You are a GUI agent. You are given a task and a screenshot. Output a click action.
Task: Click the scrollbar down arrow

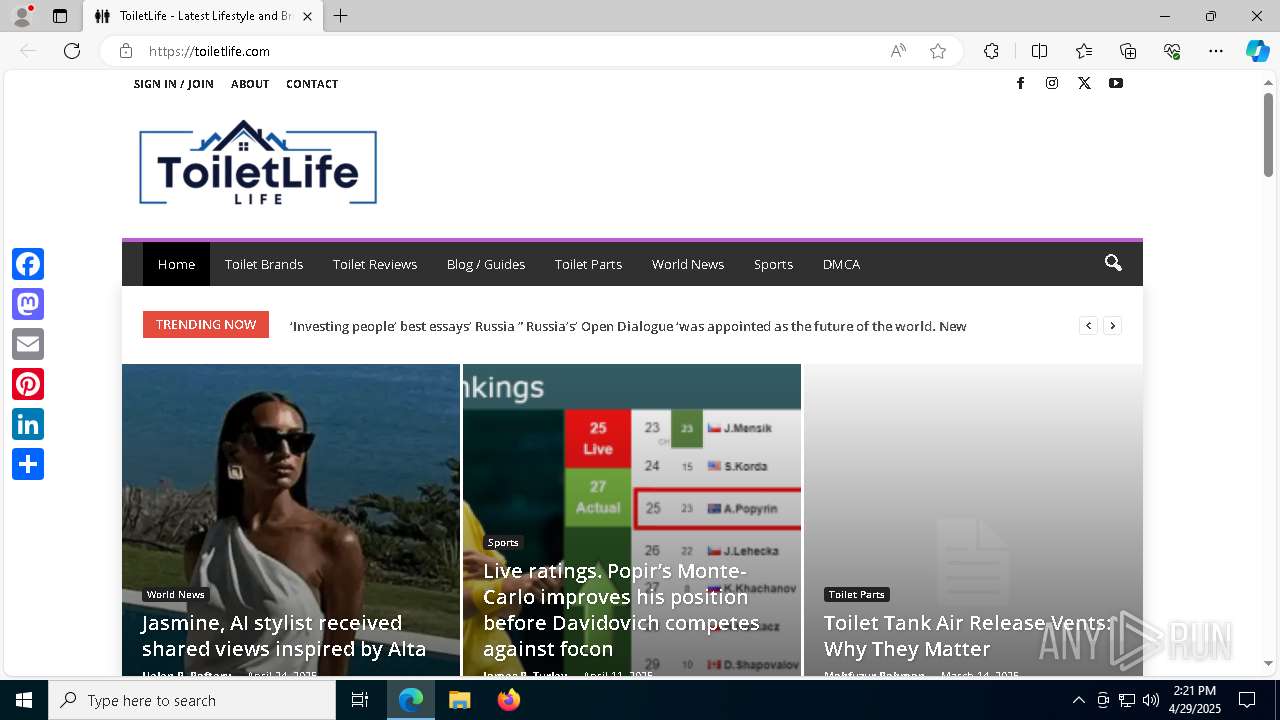(x=1268, y=663)
